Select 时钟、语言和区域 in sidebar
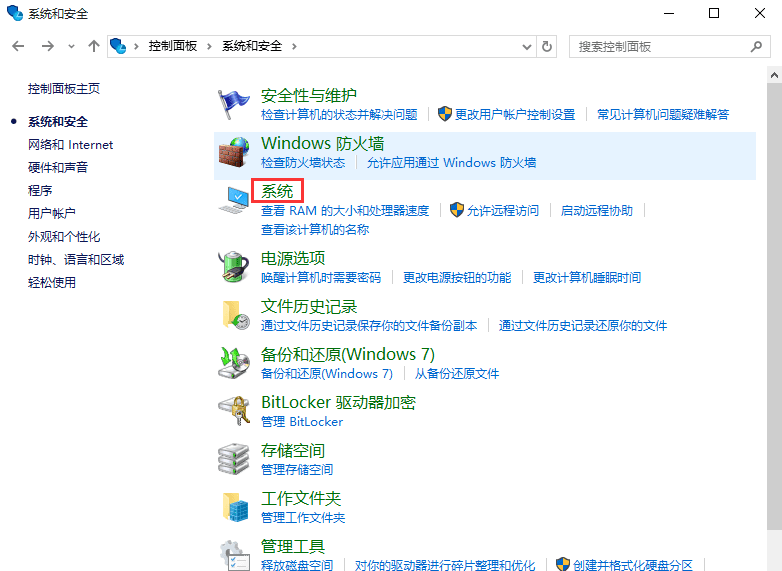This screenshot has height=571, width=782. (76, 259)
